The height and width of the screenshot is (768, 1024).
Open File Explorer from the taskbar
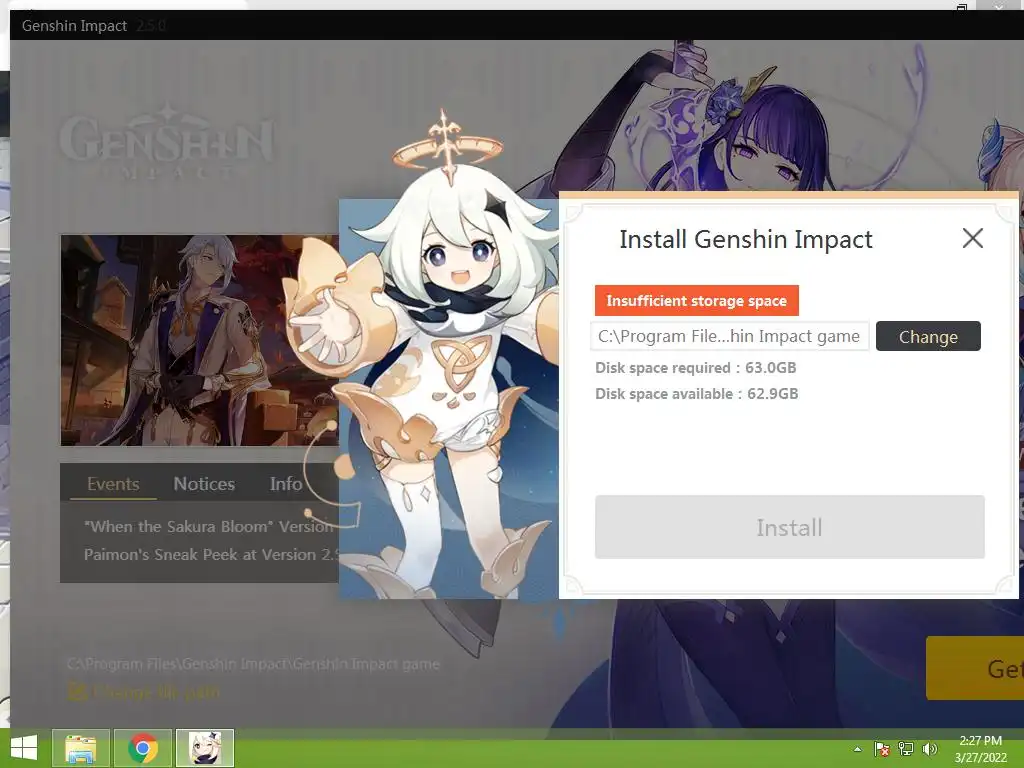tap(81, 748)
